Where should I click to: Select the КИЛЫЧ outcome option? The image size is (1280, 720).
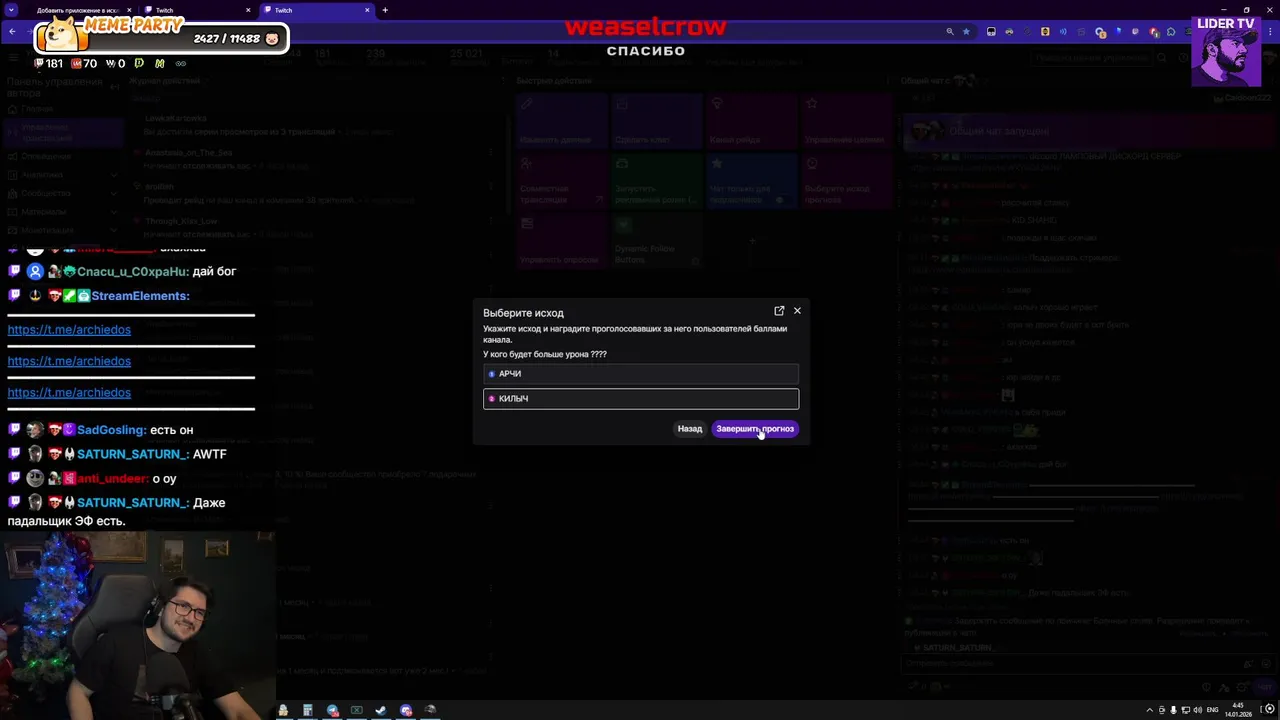click(641, 399)
